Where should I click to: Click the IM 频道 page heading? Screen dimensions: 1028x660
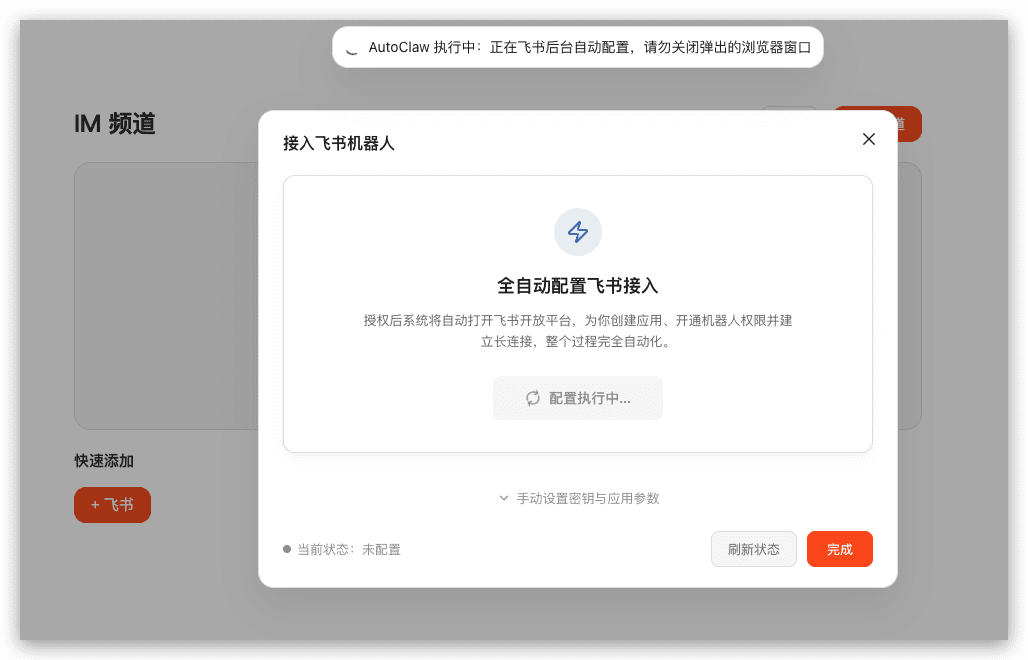coord(115,124)
